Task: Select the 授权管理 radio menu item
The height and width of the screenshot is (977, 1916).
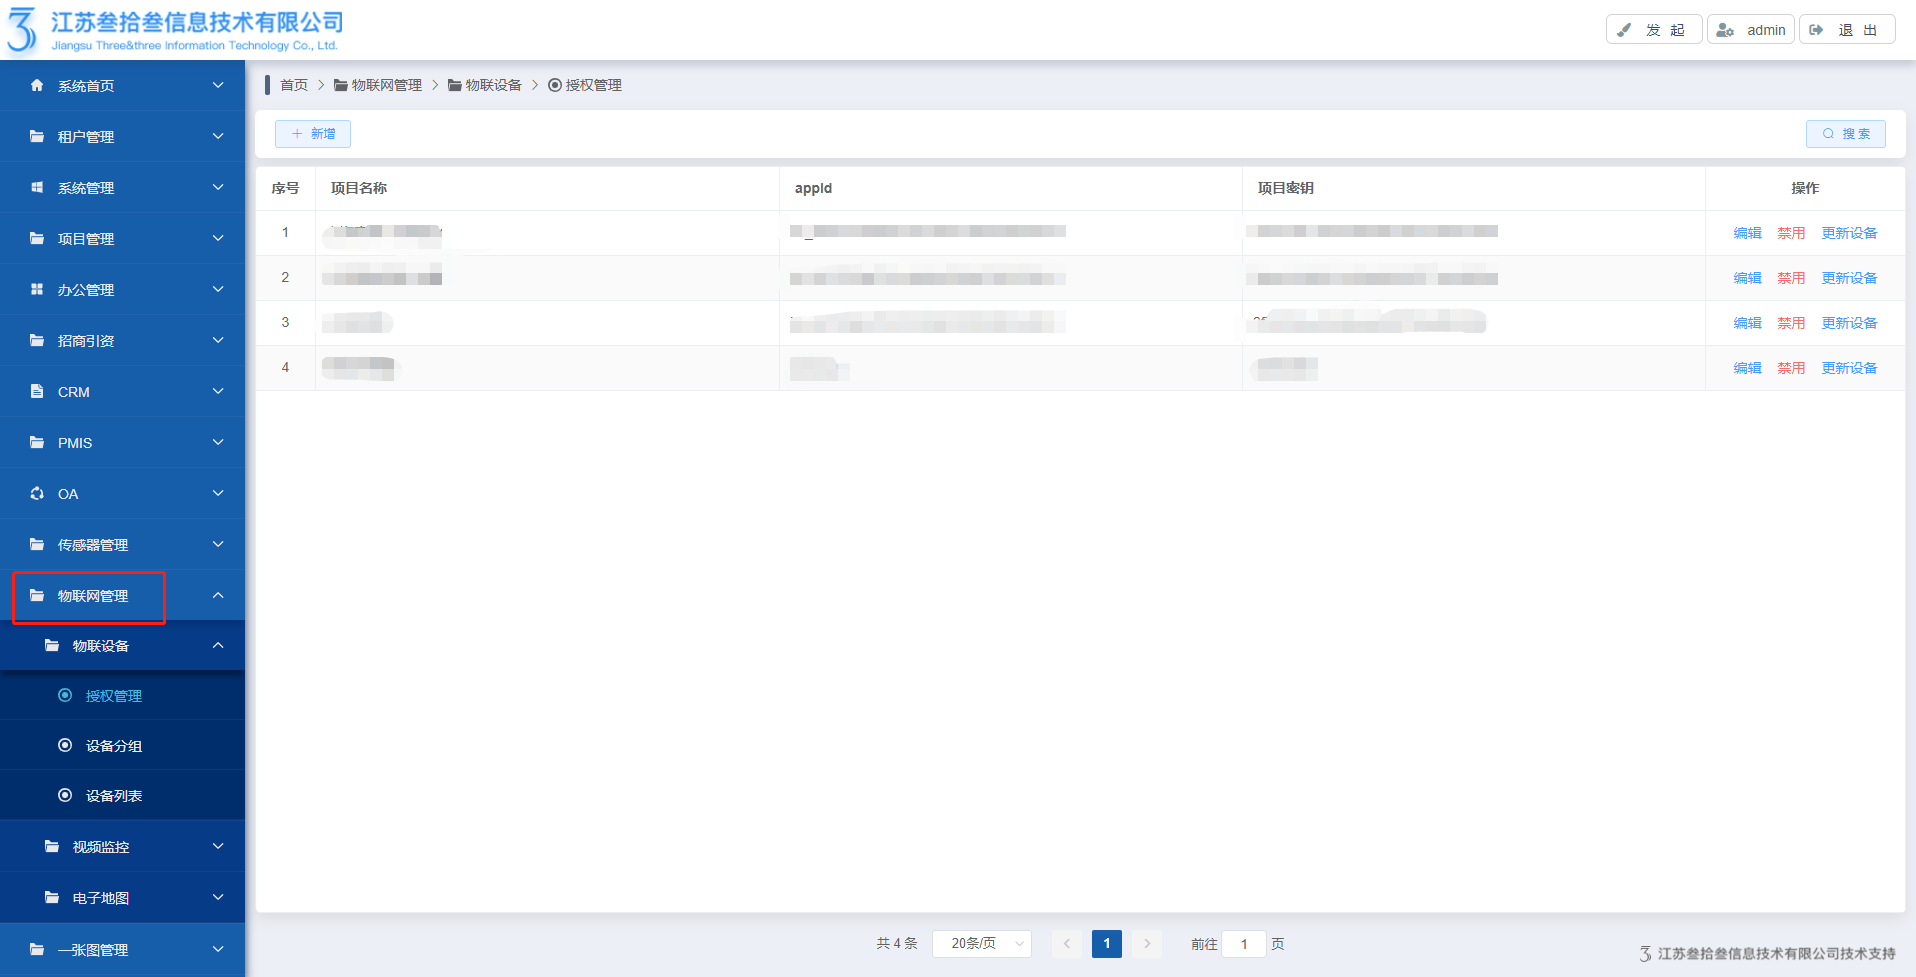Action: pos(113,696)
